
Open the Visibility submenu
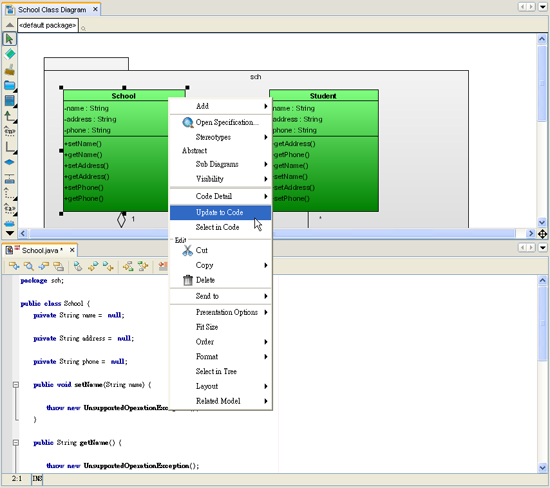220,179
